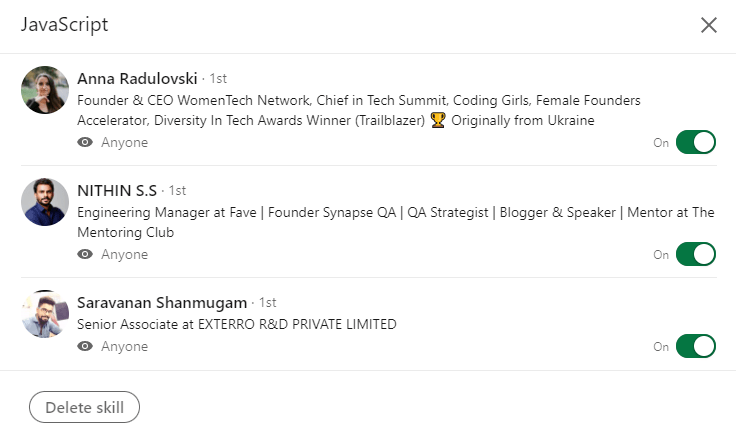Click eye visibility icon under NITHIN S.S
This screenshot has width=736, height=429.
[85, 255]
